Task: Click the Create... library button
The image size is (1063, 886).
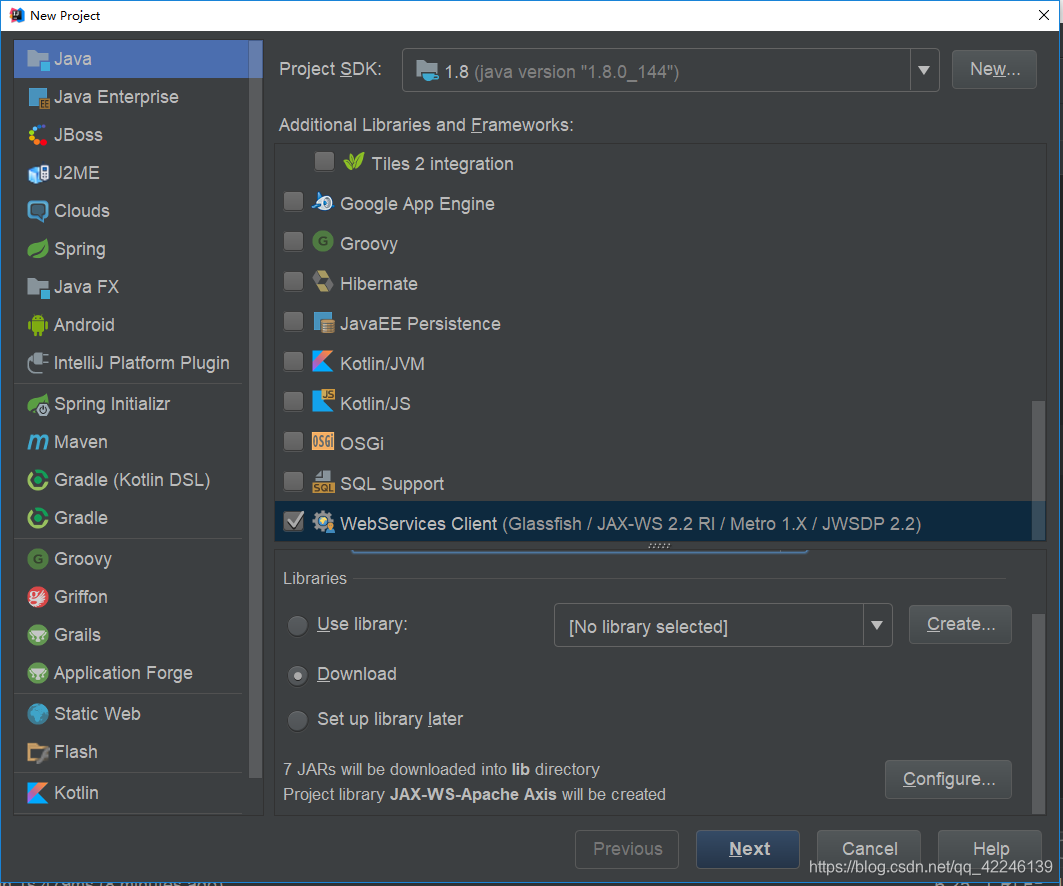Action: (960, 624)
